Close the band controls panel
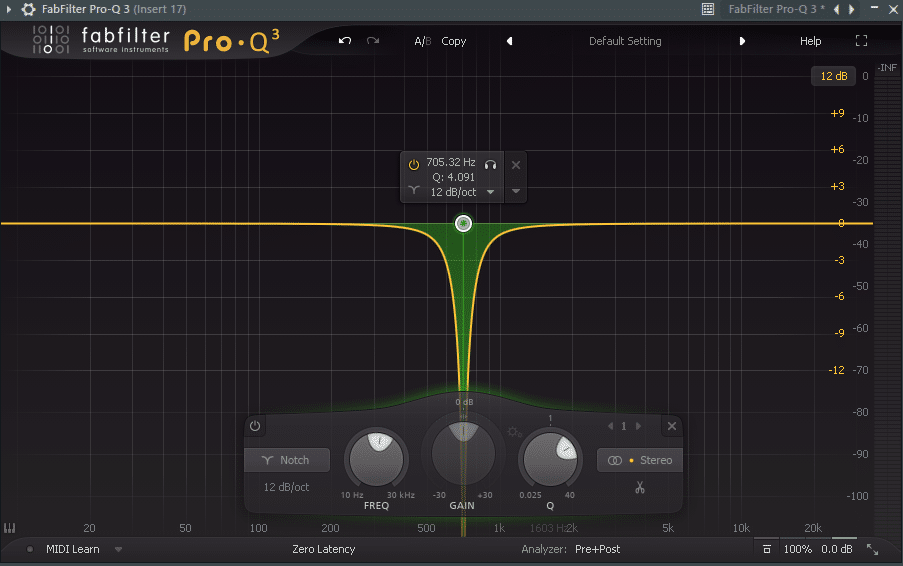Screen dimensions: 903x566 (x=671, y=426)
